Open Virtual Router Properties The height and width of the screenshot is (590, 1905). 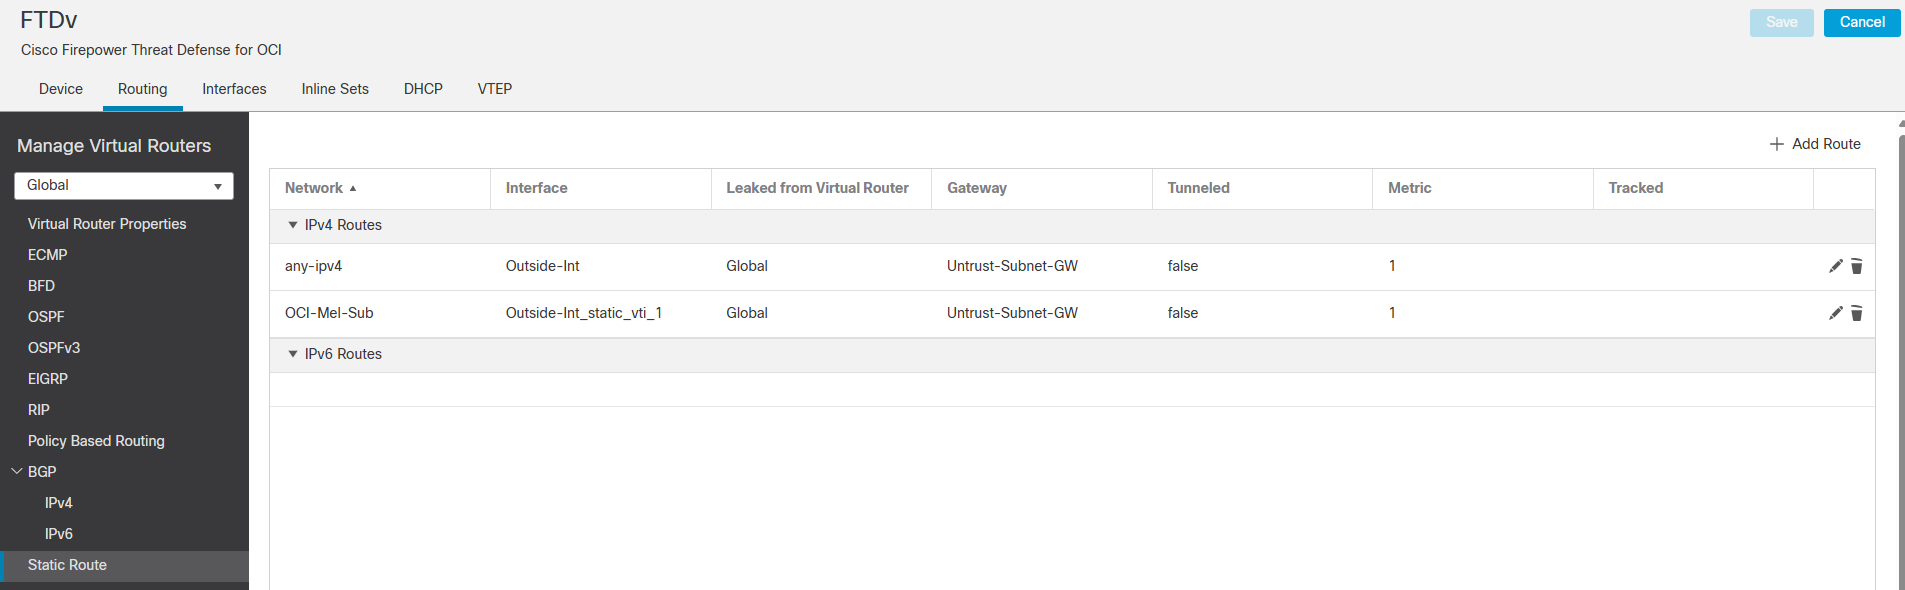pyautogui.click(x=107, y=224)
